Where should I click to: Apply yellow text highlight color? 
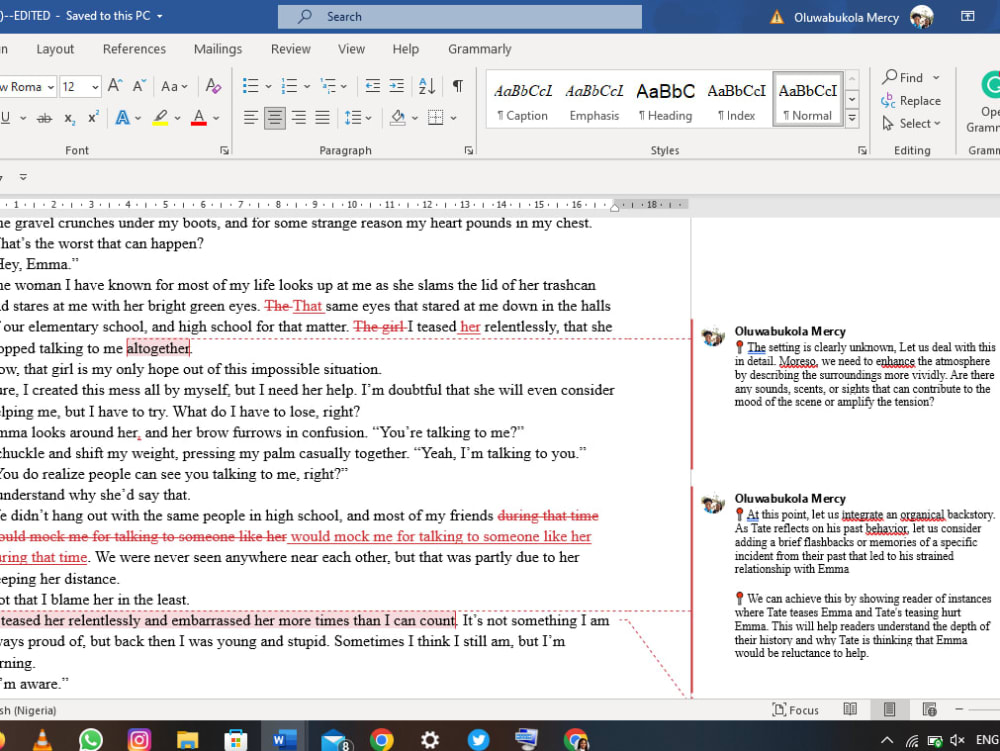click(160, 117)
